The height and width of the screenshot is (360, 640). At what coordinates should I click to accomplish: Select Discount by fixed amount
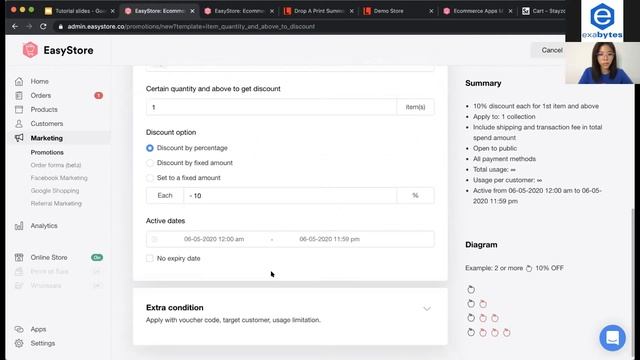point(150,163)
